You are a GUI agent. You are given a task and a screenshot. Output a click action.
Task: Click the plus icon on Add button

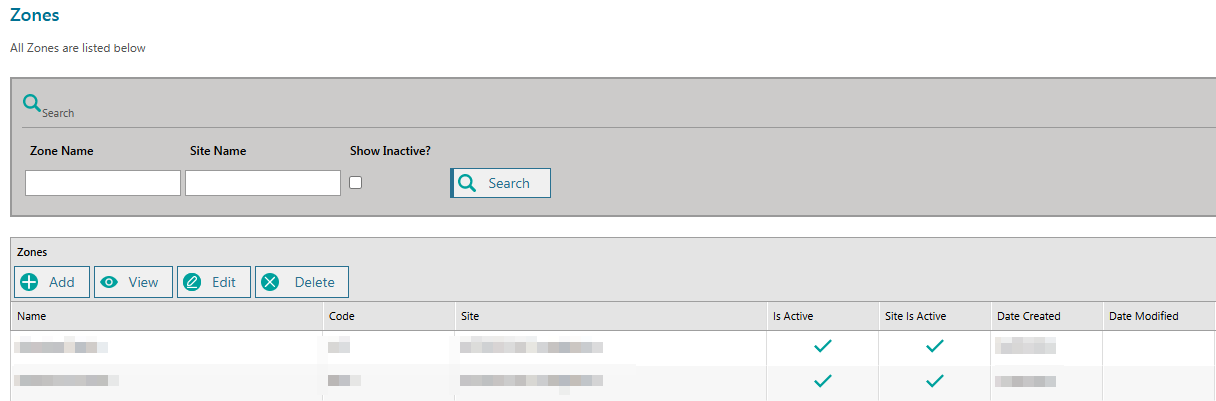pos(30,282)
